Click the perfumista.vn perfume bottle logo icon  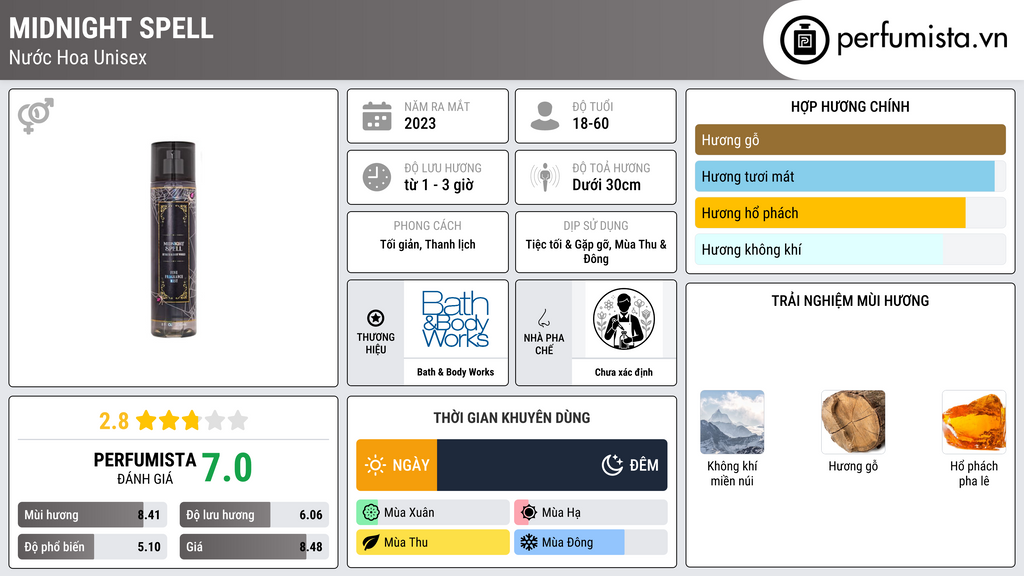(x=804, y=40)
